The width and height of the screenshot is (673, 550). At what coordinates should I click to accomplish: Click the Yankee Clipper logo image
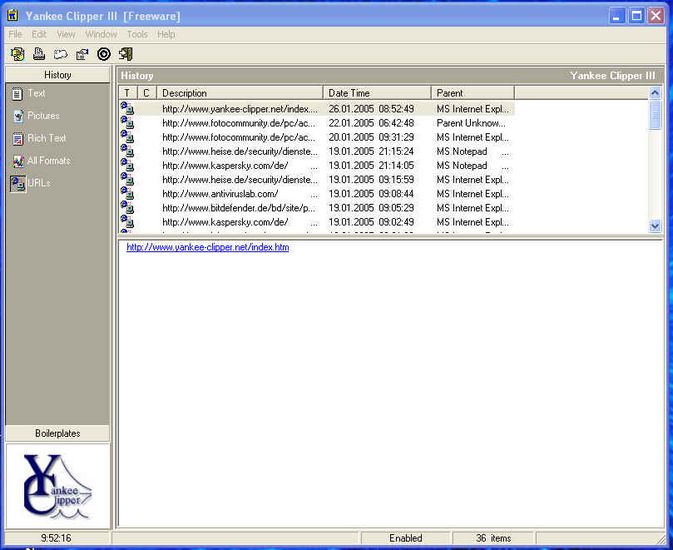coord(58,486)
